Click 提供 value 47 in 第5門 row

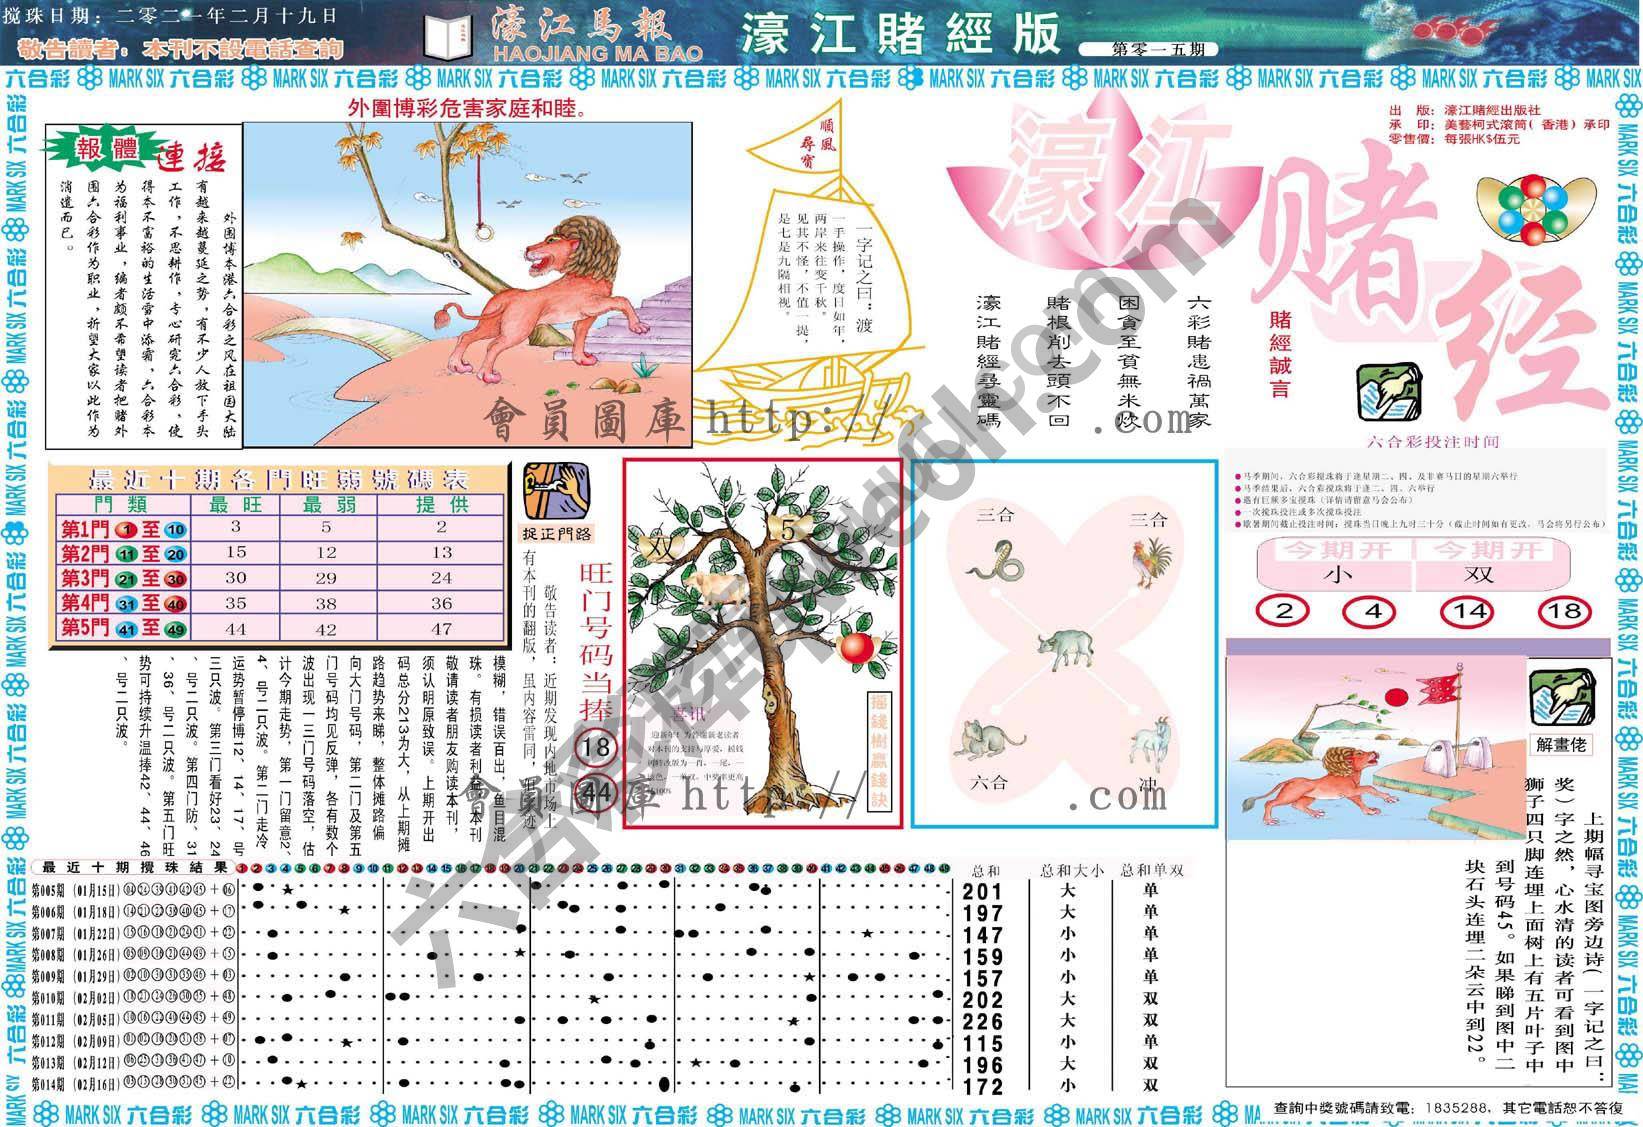tap(442, 628)
